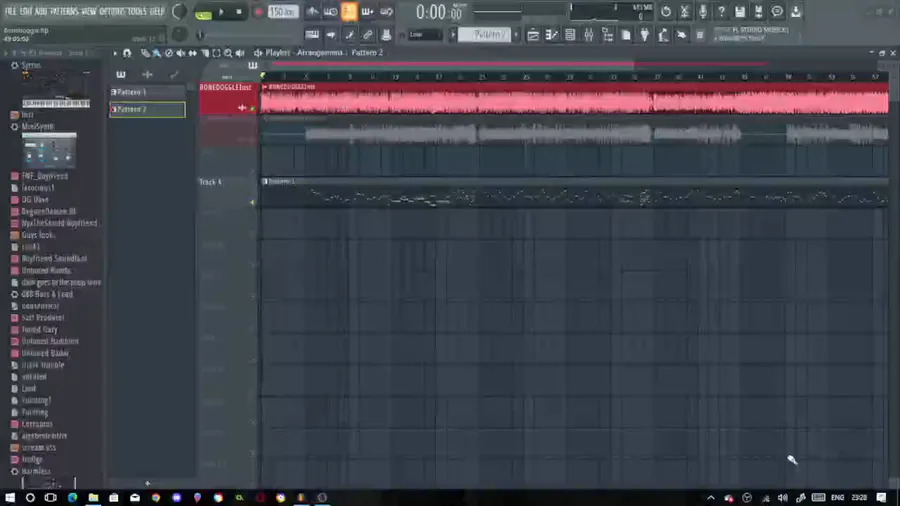900x506 pixels.
Task: Select the Pattern 1 clip on Track 4
Action: pyautogui.click(x=574, y=193)
